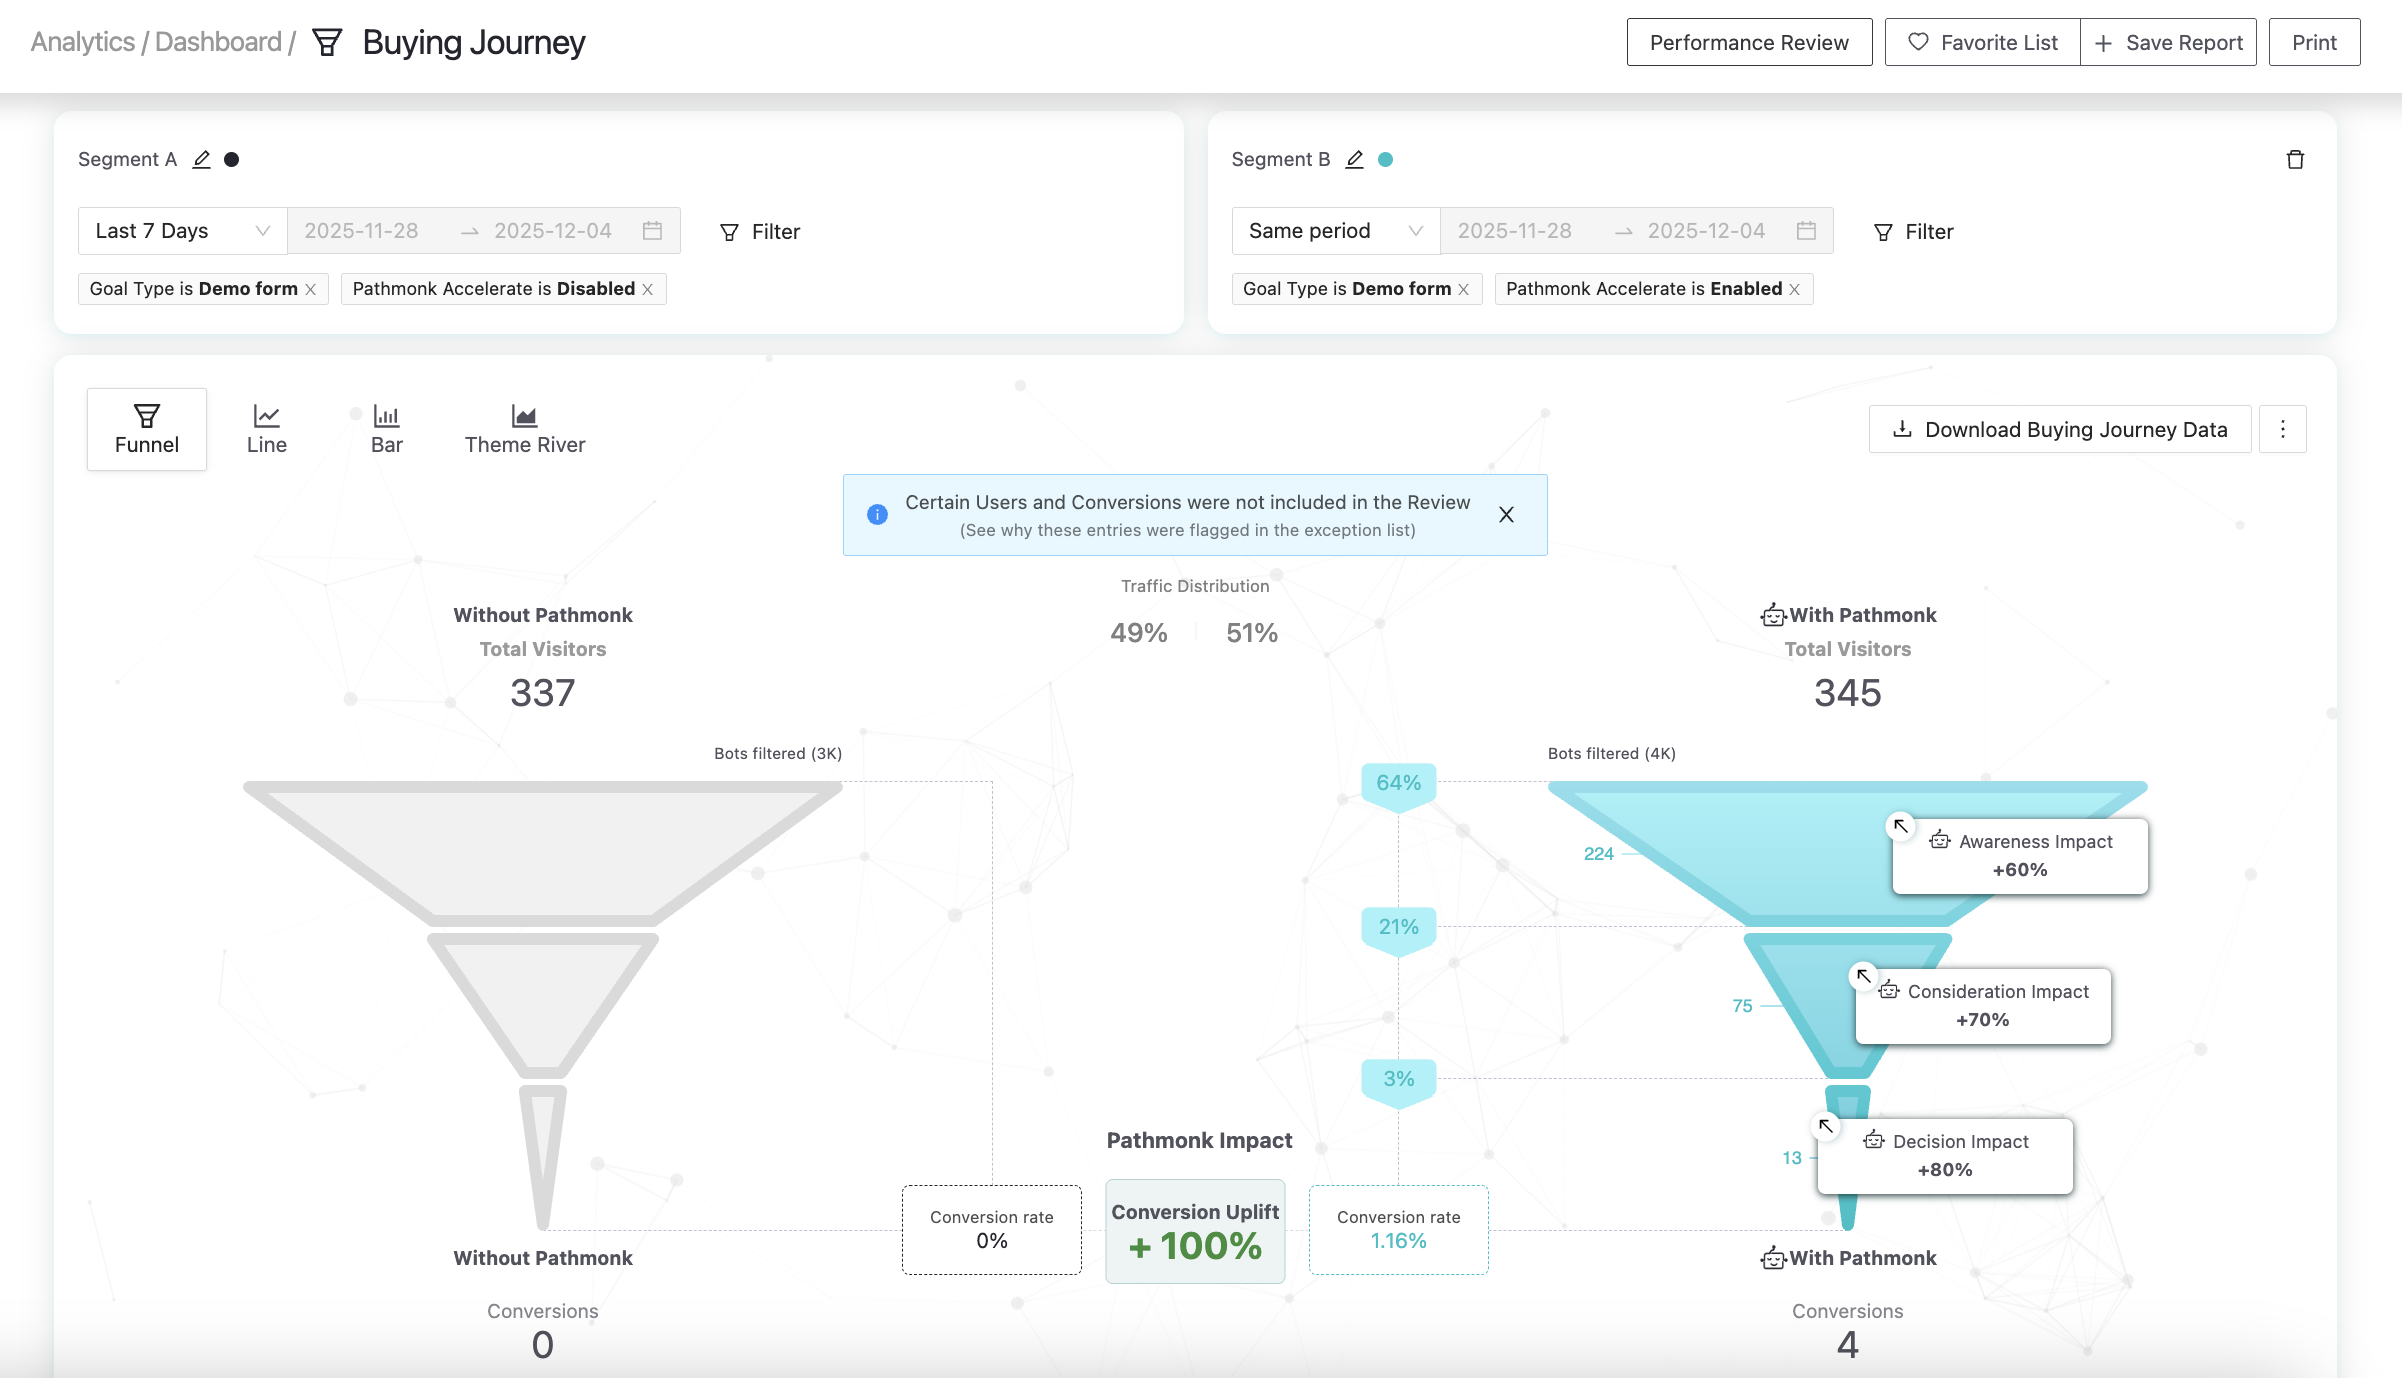Click the Segment B start date field
Screen dimensions: 2402x1378
click(x=1514, y=231)
